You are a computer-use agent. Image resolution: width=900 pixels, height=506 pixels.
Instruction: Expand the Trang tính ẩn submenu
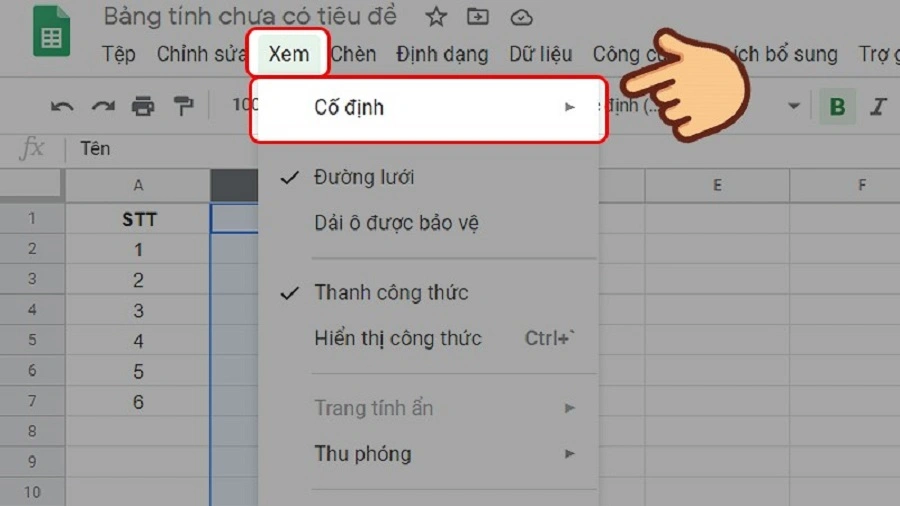(428, 408)
